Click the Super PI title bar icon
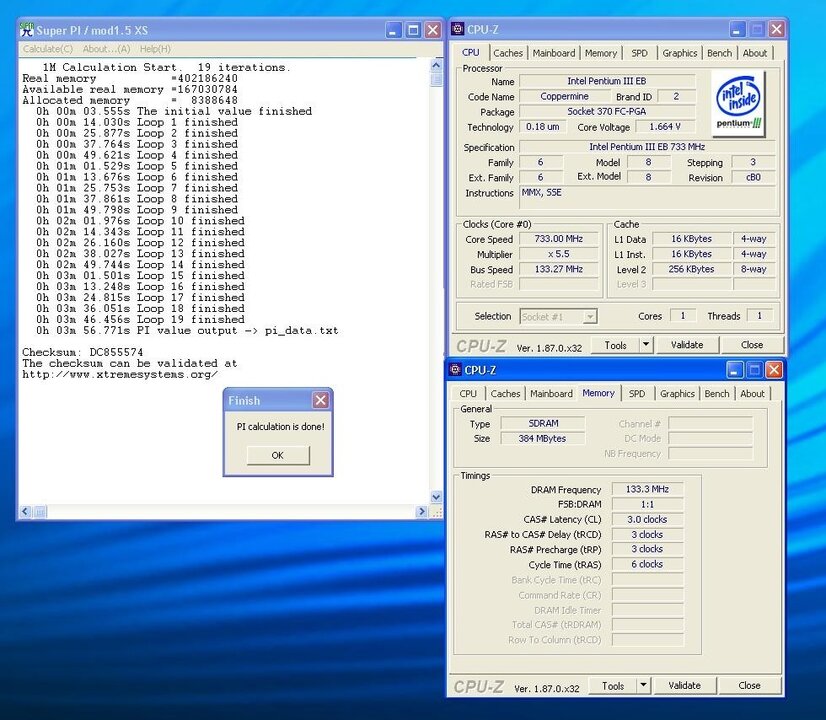The height and width of the screenshot is (720, 826). pos(26,29)
